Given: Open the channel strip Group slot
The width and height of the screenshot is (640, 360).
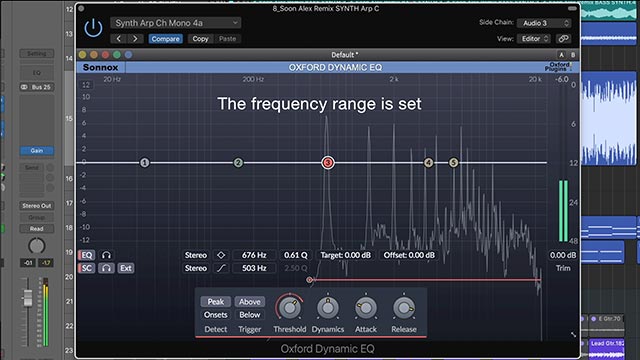Looking at the screenshot, I should (37, 218).
